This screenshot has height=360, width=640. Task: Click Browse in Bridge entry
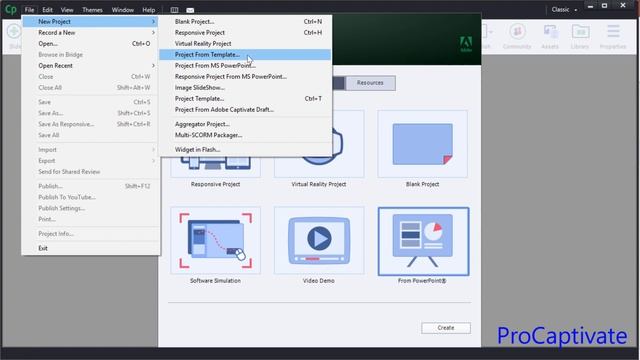[91, 55]
